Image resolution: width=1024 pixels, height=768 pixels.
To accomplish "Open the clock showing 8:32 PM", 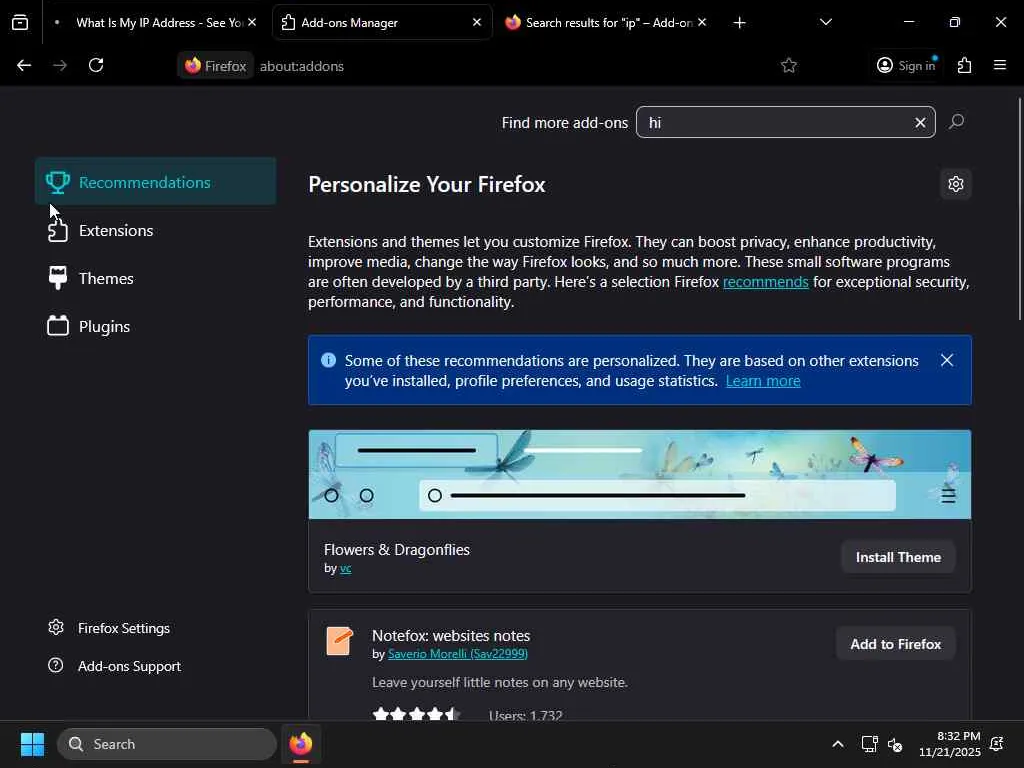I will click(950, 744).
